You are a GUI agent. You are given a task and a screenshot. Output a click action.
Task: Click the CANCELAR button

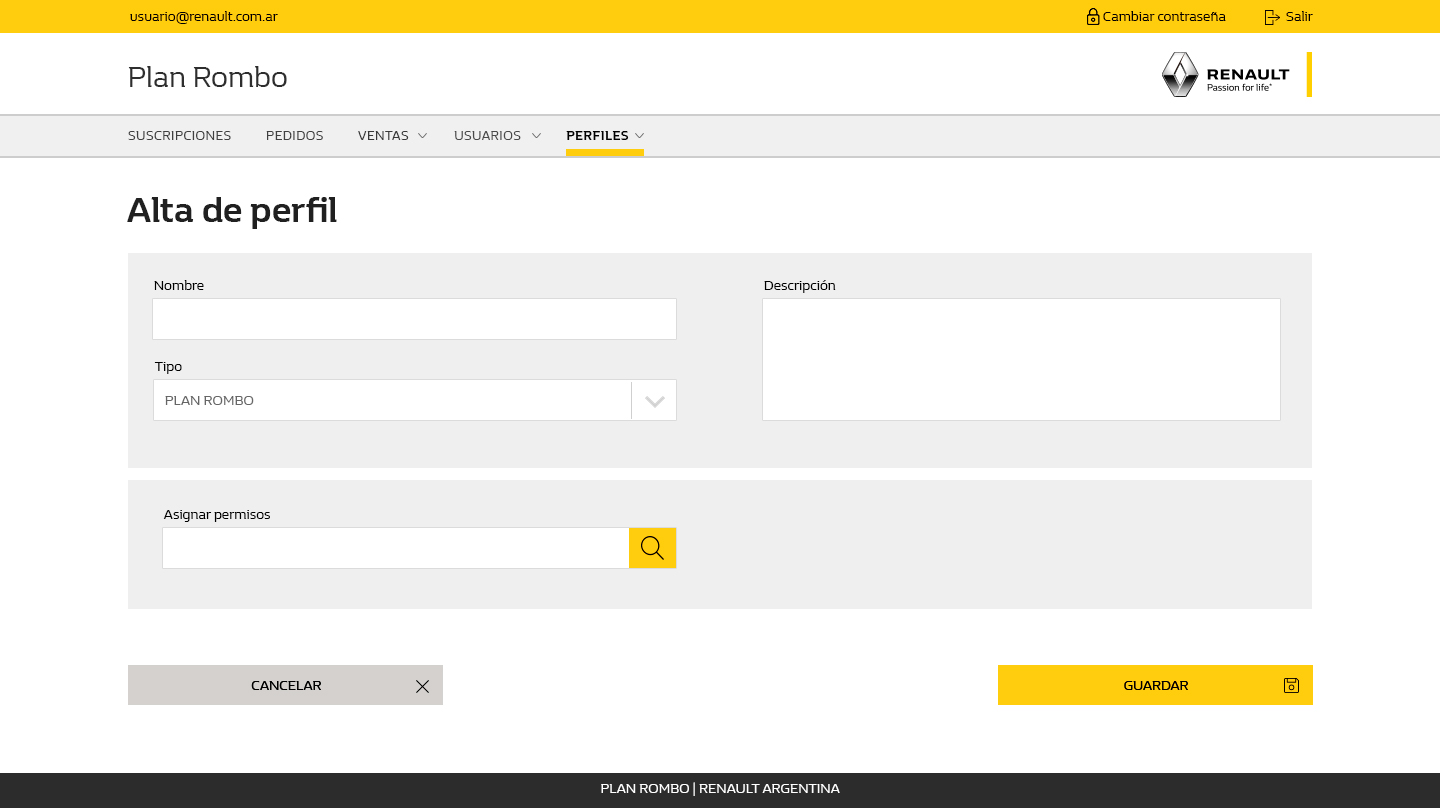coord(285,685)
